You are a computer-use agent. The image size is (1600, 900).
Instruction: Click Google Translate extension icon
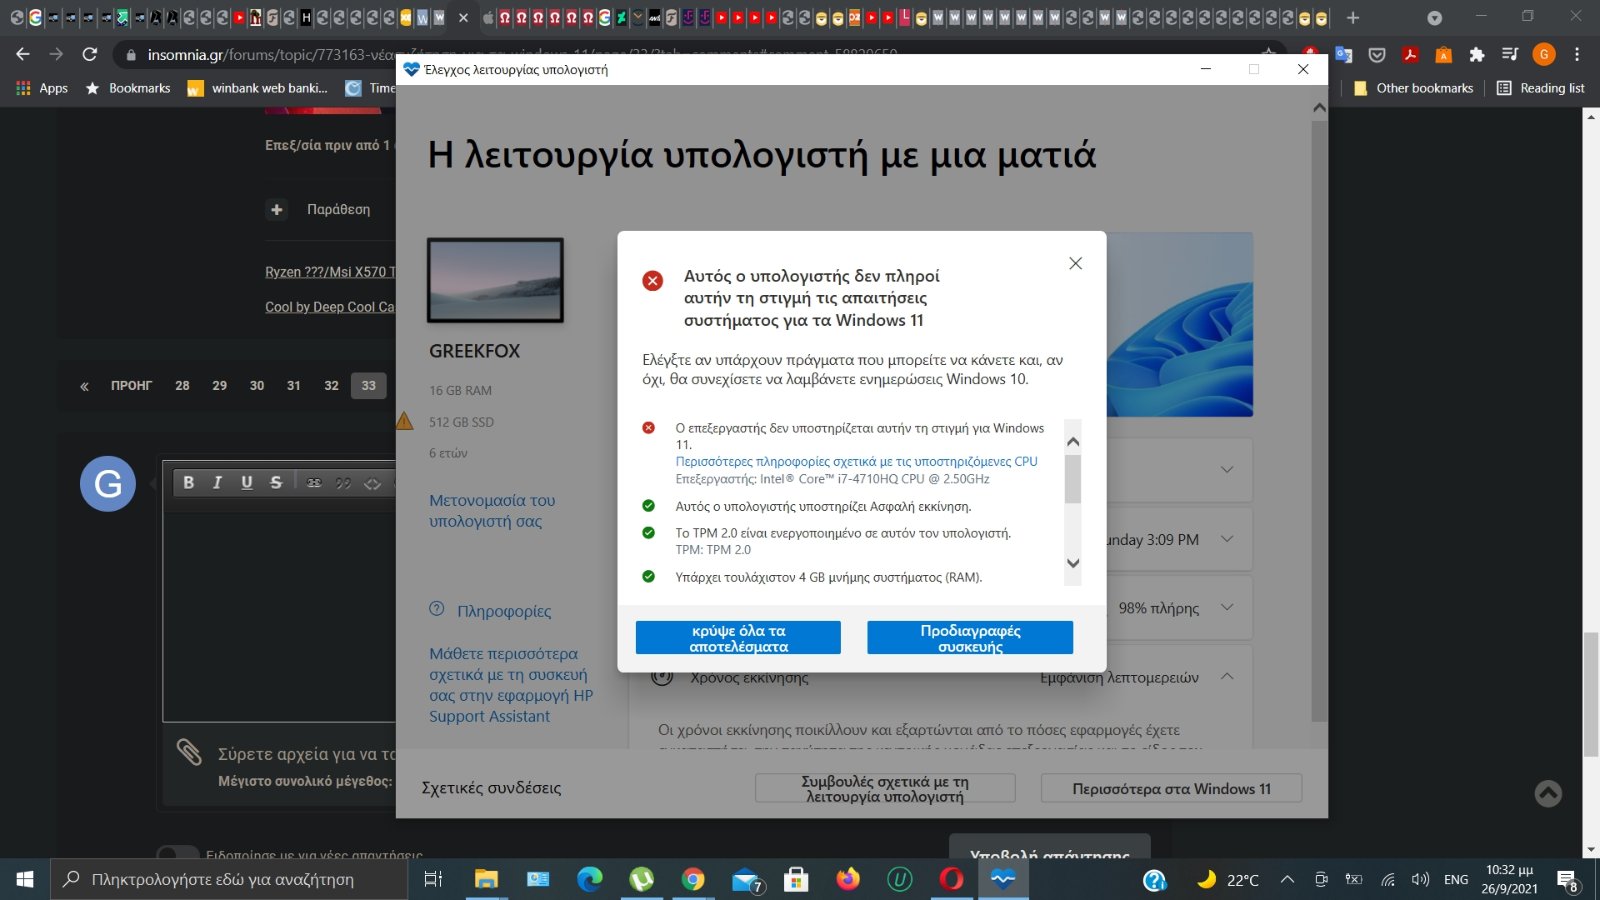[1343, 54]
